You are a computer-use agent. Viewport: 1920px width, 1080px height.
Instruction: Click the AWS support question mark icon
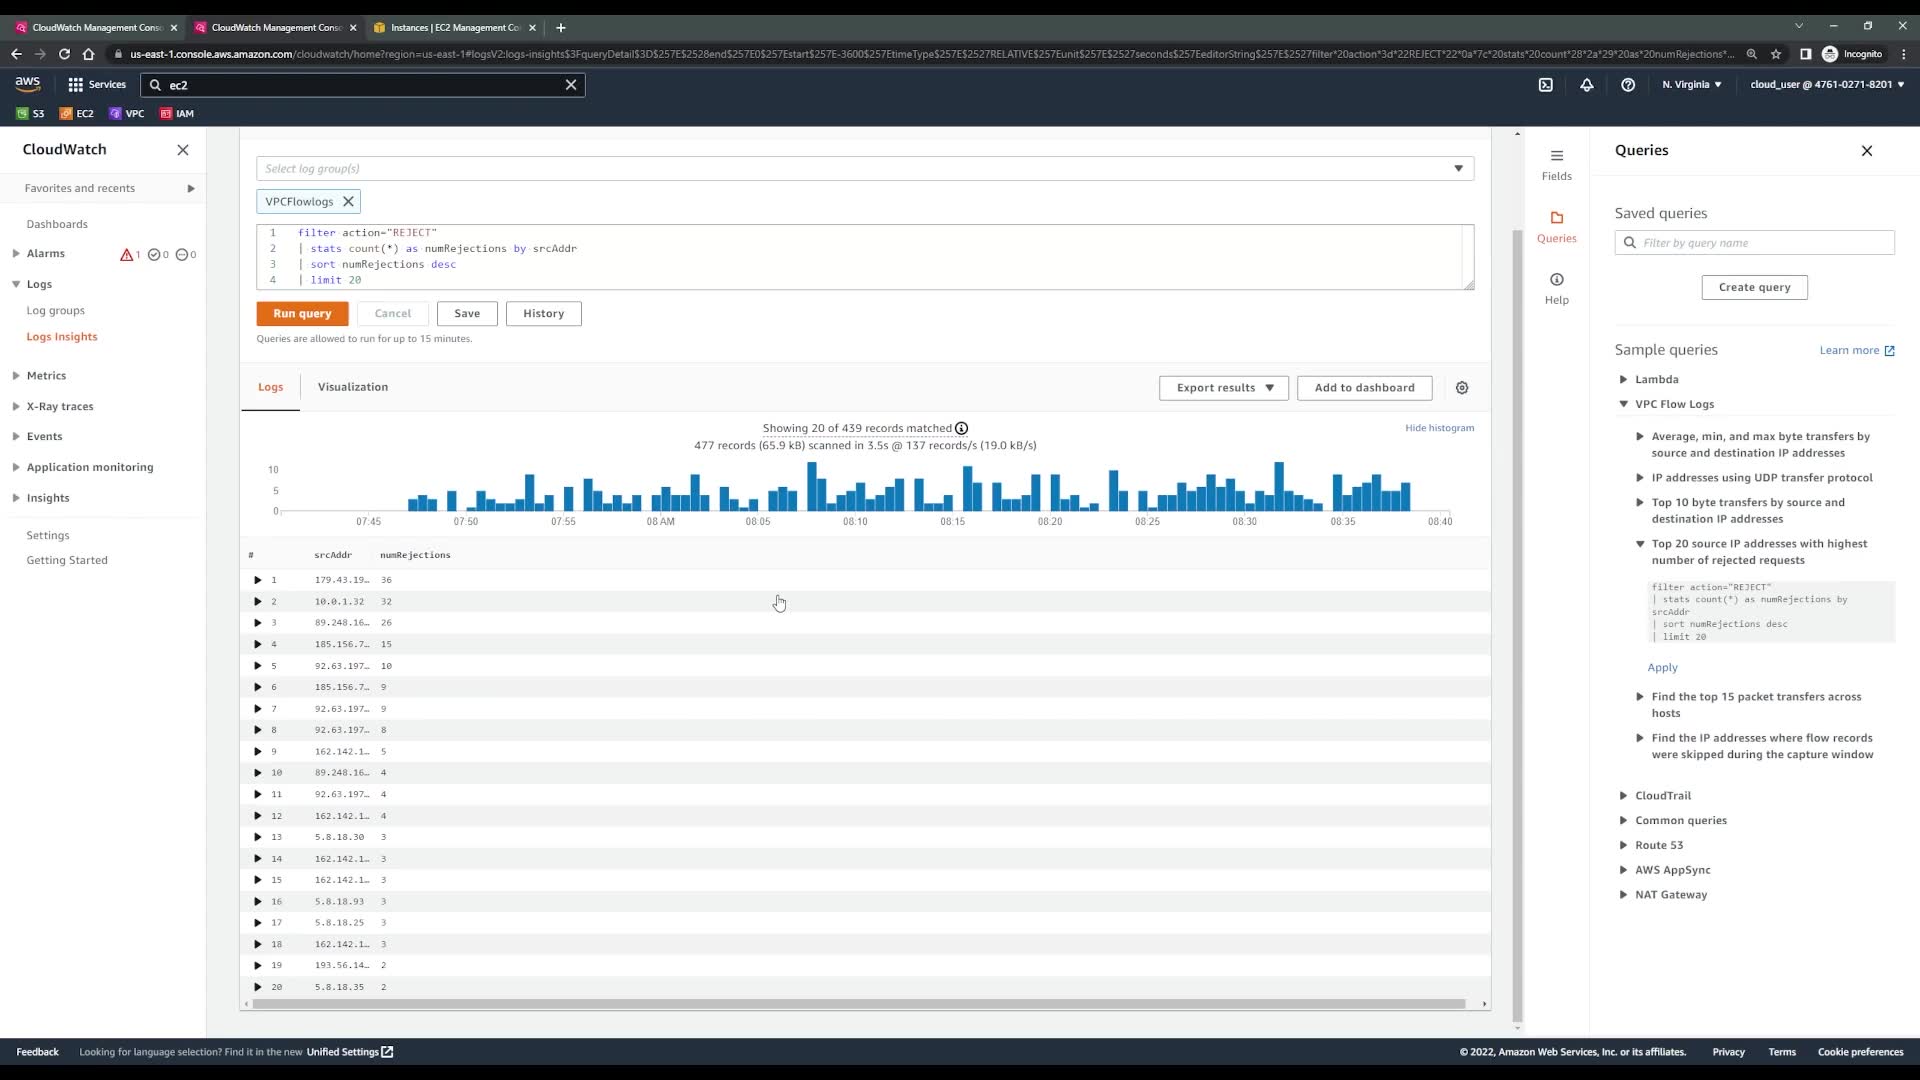1628,85
